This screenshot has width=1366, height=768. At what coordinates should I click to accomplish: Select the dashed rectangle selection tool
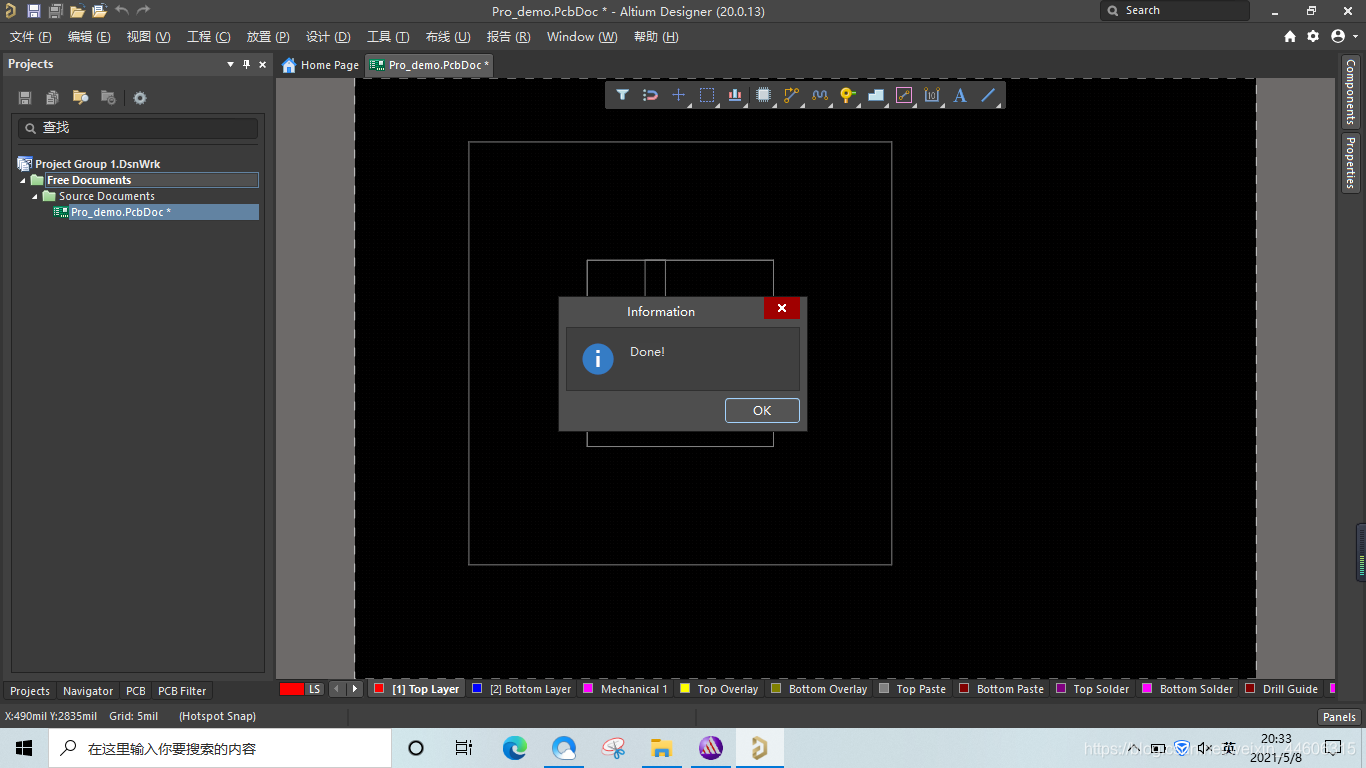coord(707,95)
